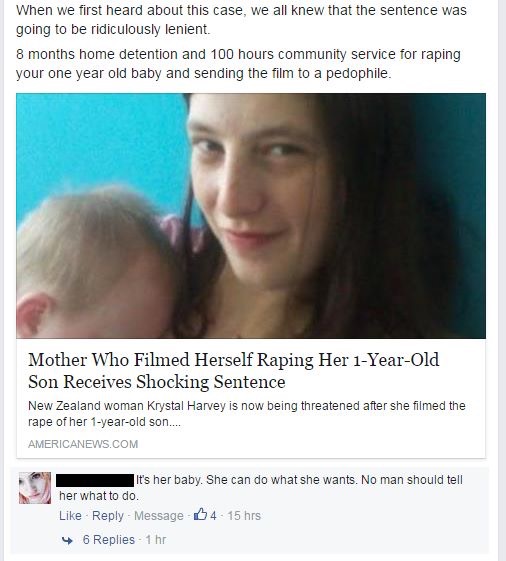
Task: Open the shared article preview photo
Action: (x=251, y=216)
